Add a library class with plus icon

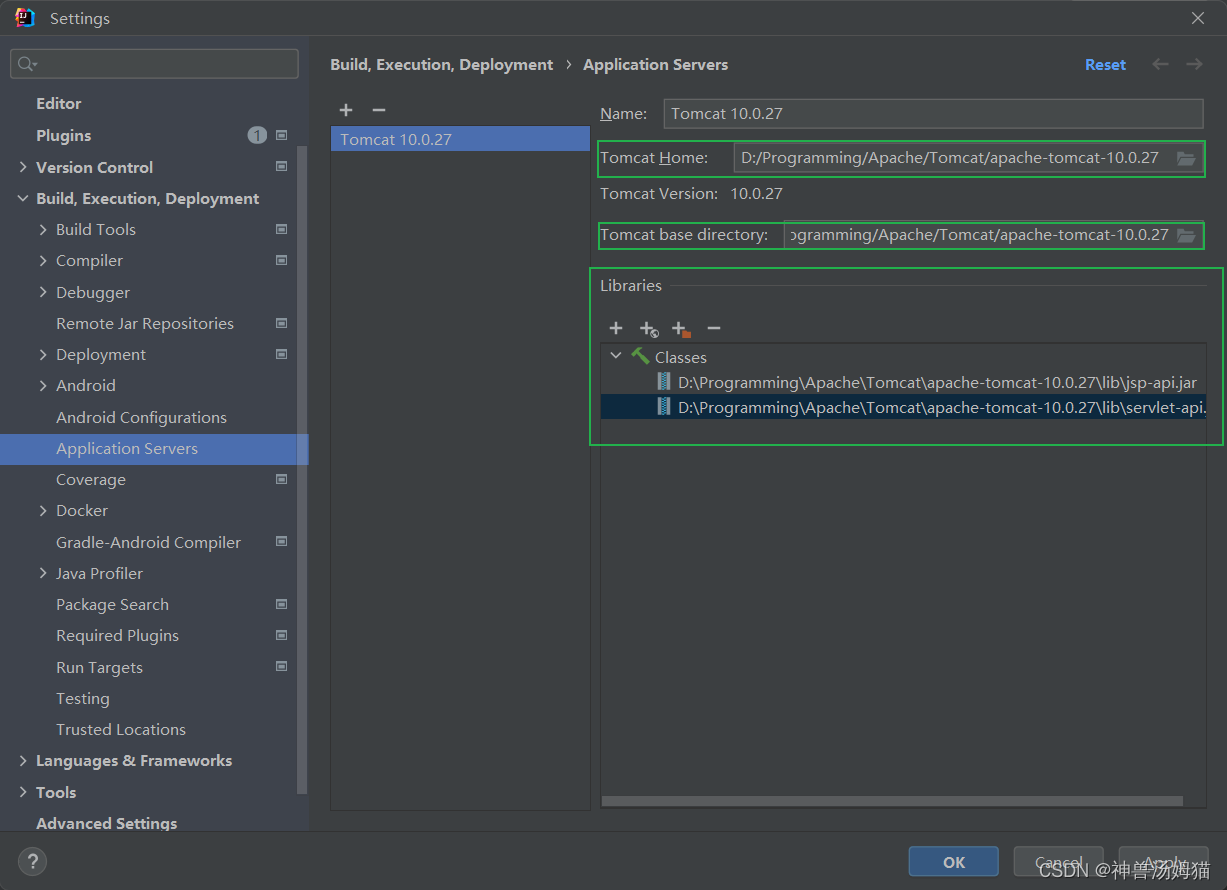(616, 328)
